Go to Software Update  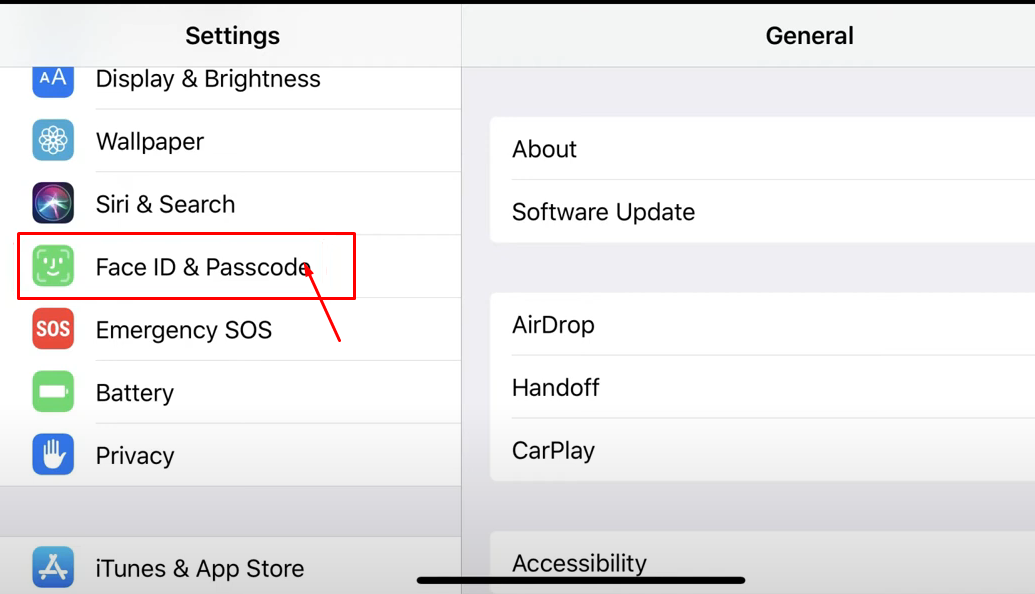coord(762,211)
